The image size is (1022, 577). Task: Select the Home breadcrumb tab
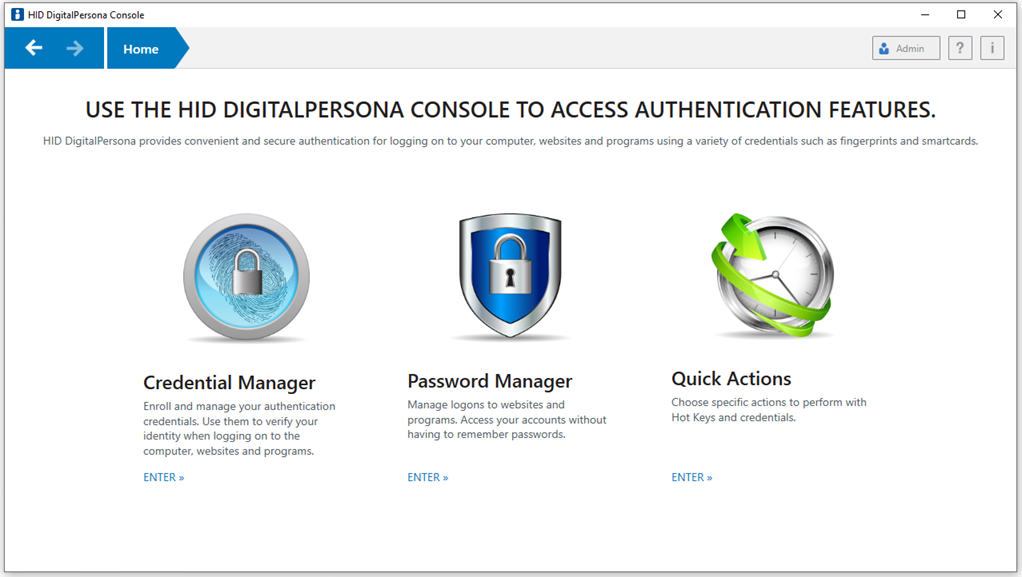click(x=141, y=49)
